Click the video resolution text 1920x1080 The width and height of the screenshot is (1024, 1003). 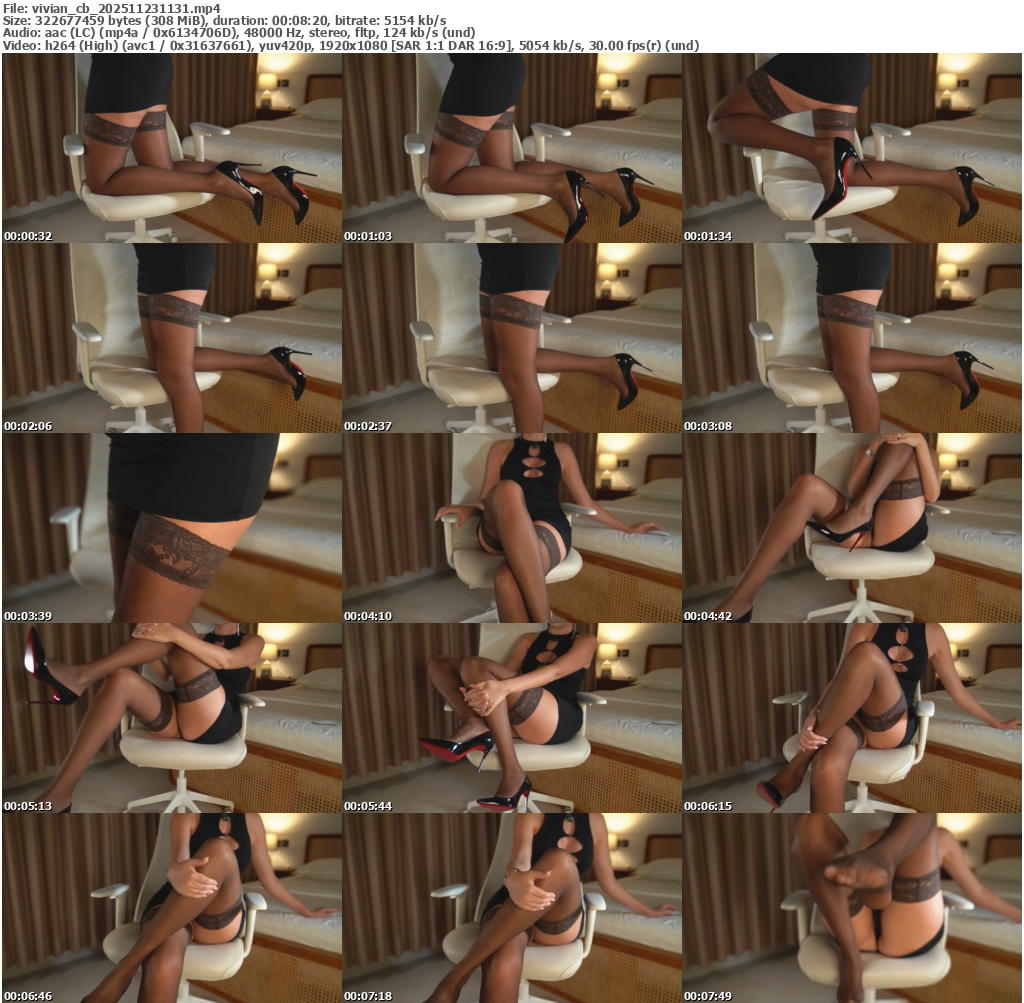(x=354, y=46)
